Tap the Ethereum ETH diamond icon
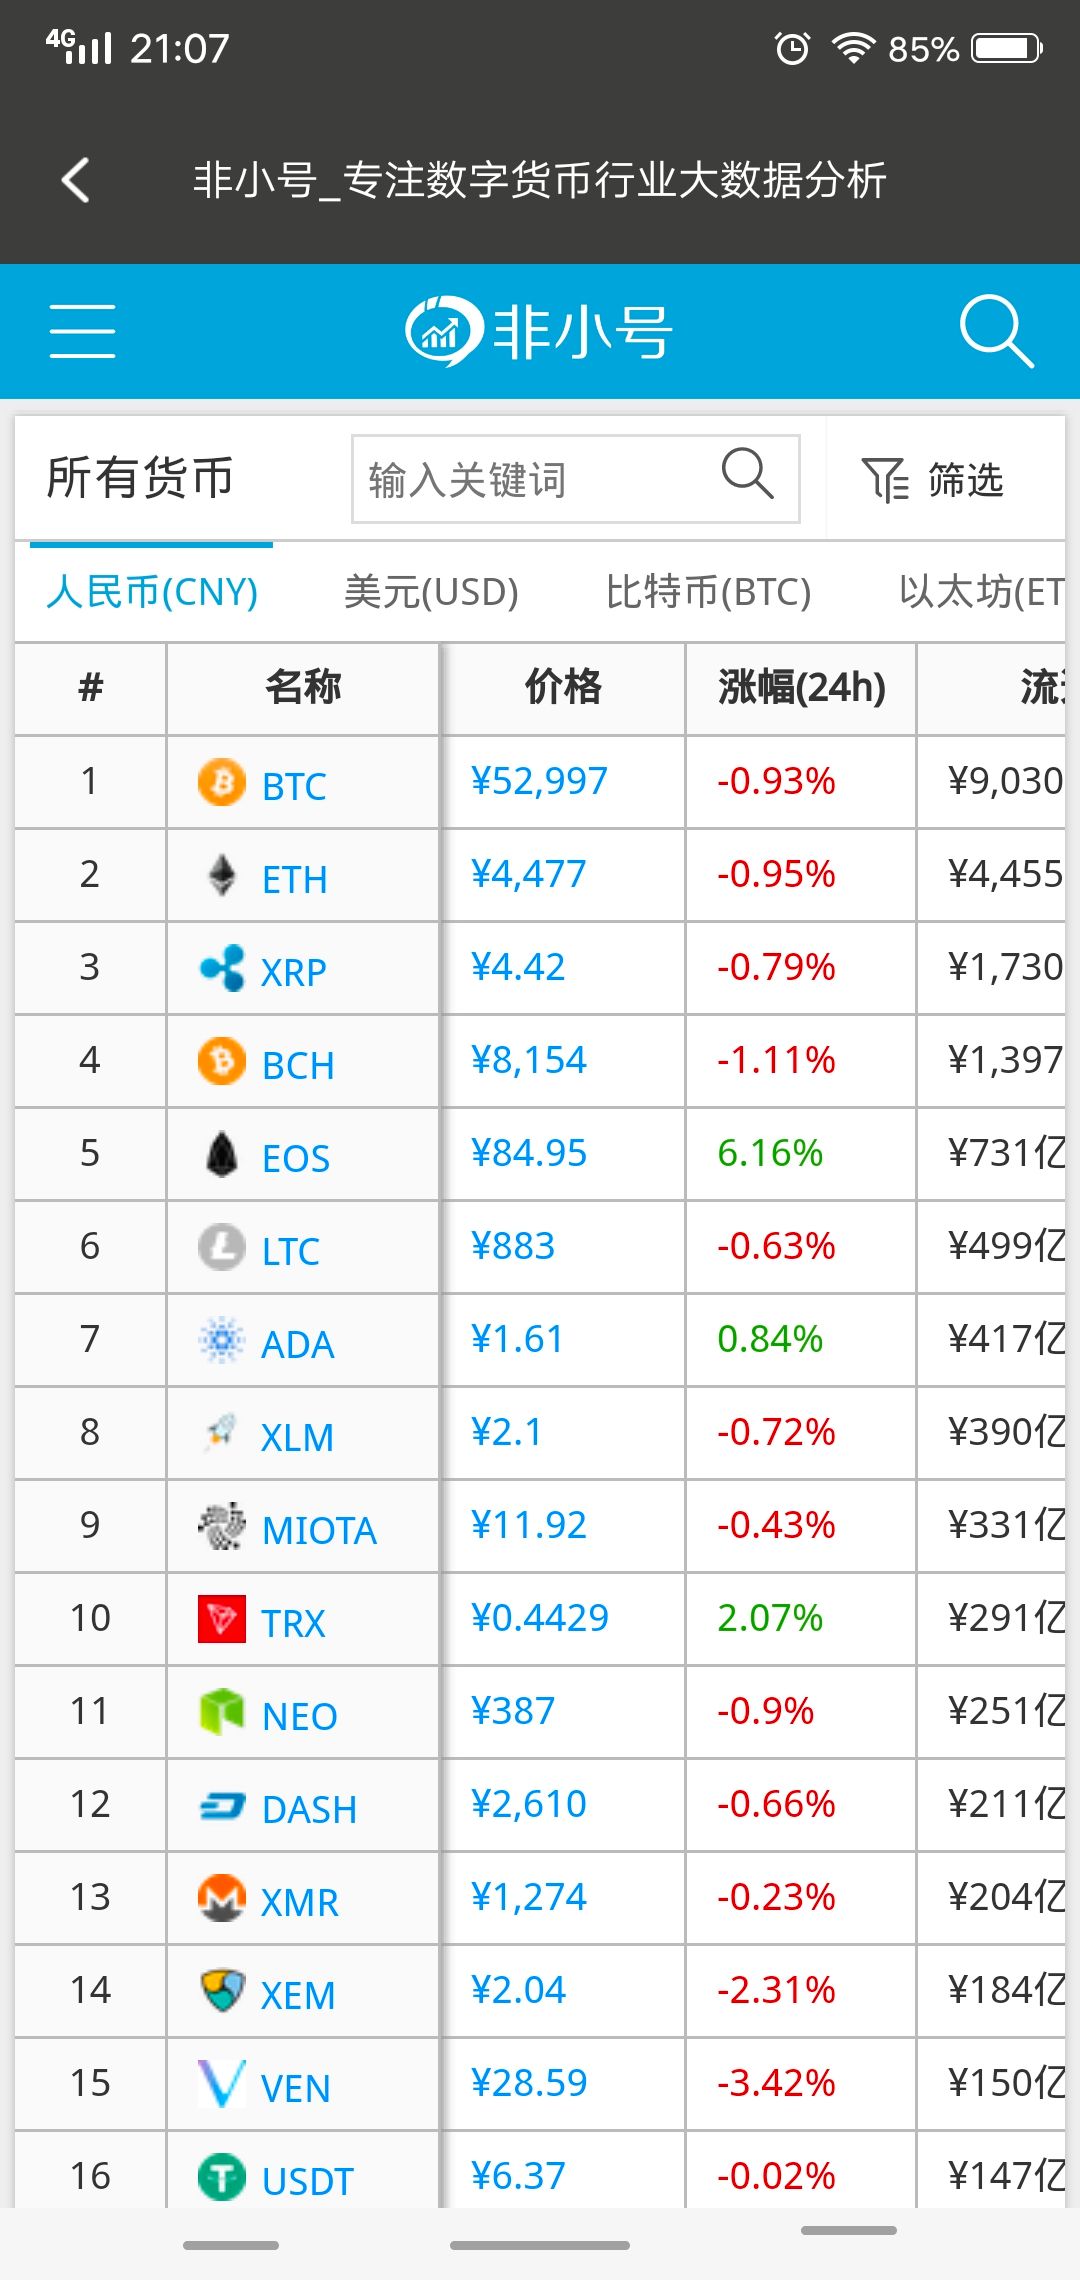This screenshot has width=1080, height=2280. 222,875
